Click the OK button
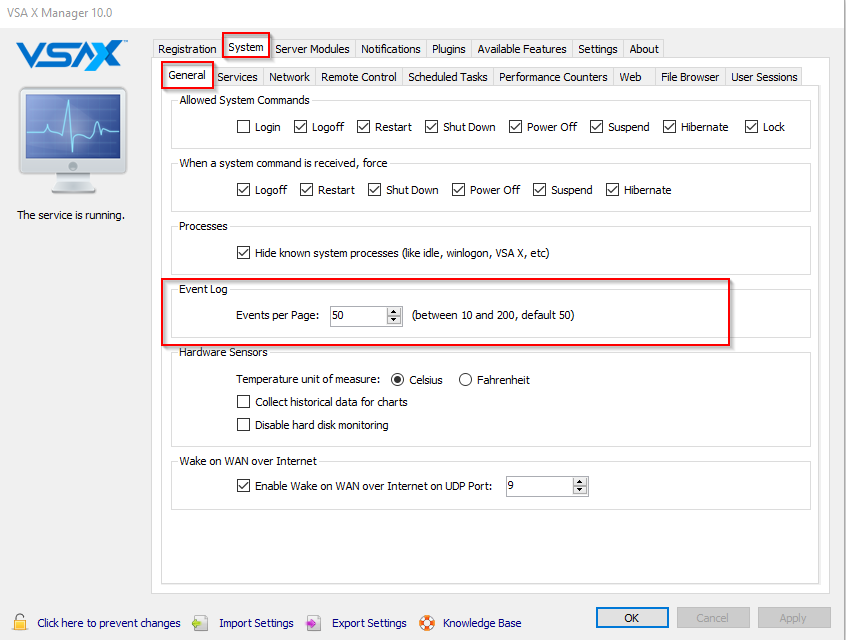Image resolution: width=846 pixels, height=640 pixels. click(x=632, y=618)
